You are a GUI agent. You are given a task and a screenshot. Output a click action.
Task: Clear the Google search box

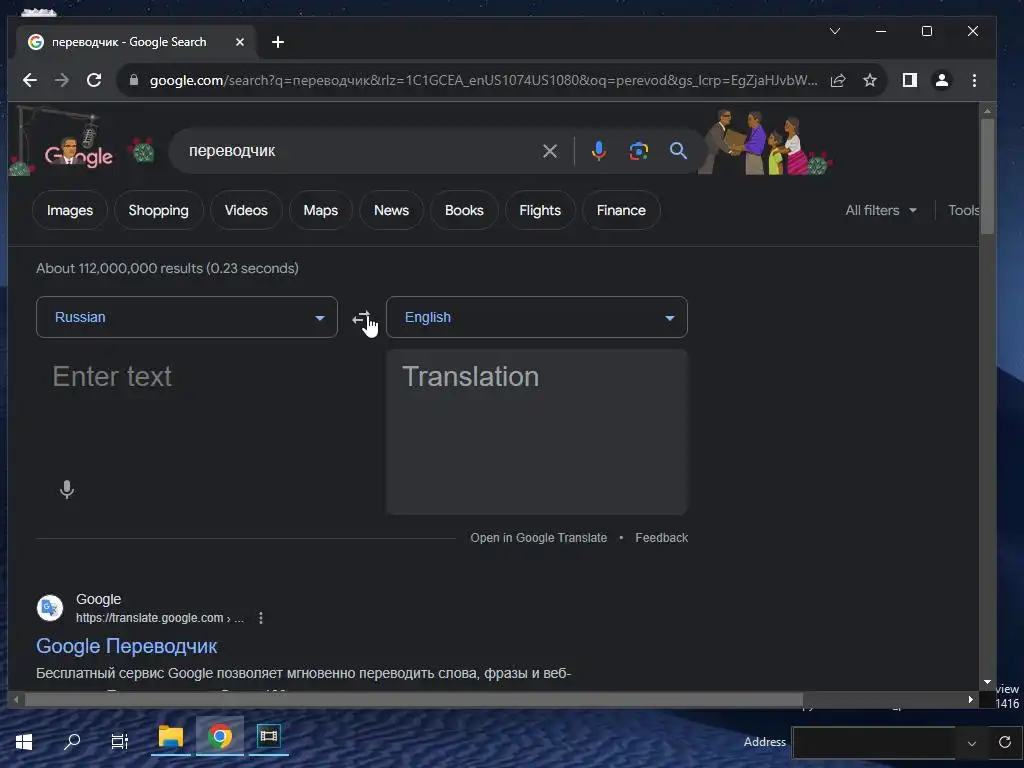(x=550, y=152)
